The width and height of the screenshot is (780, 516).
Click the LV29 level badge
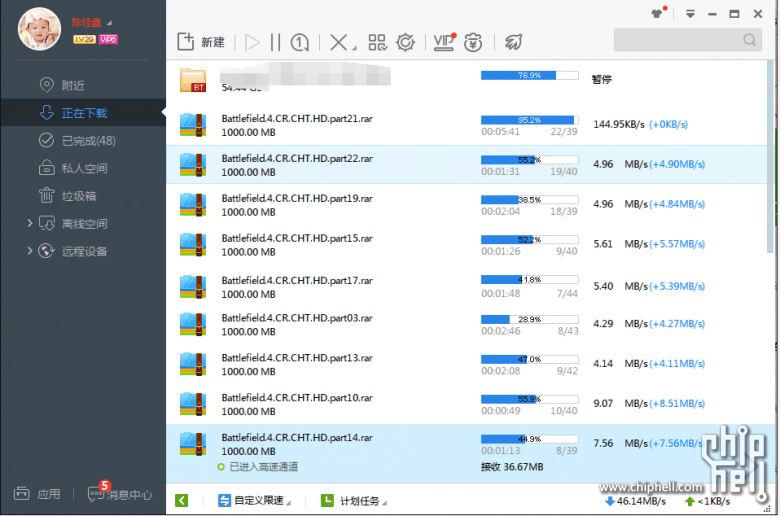click(x=84, y=39)
